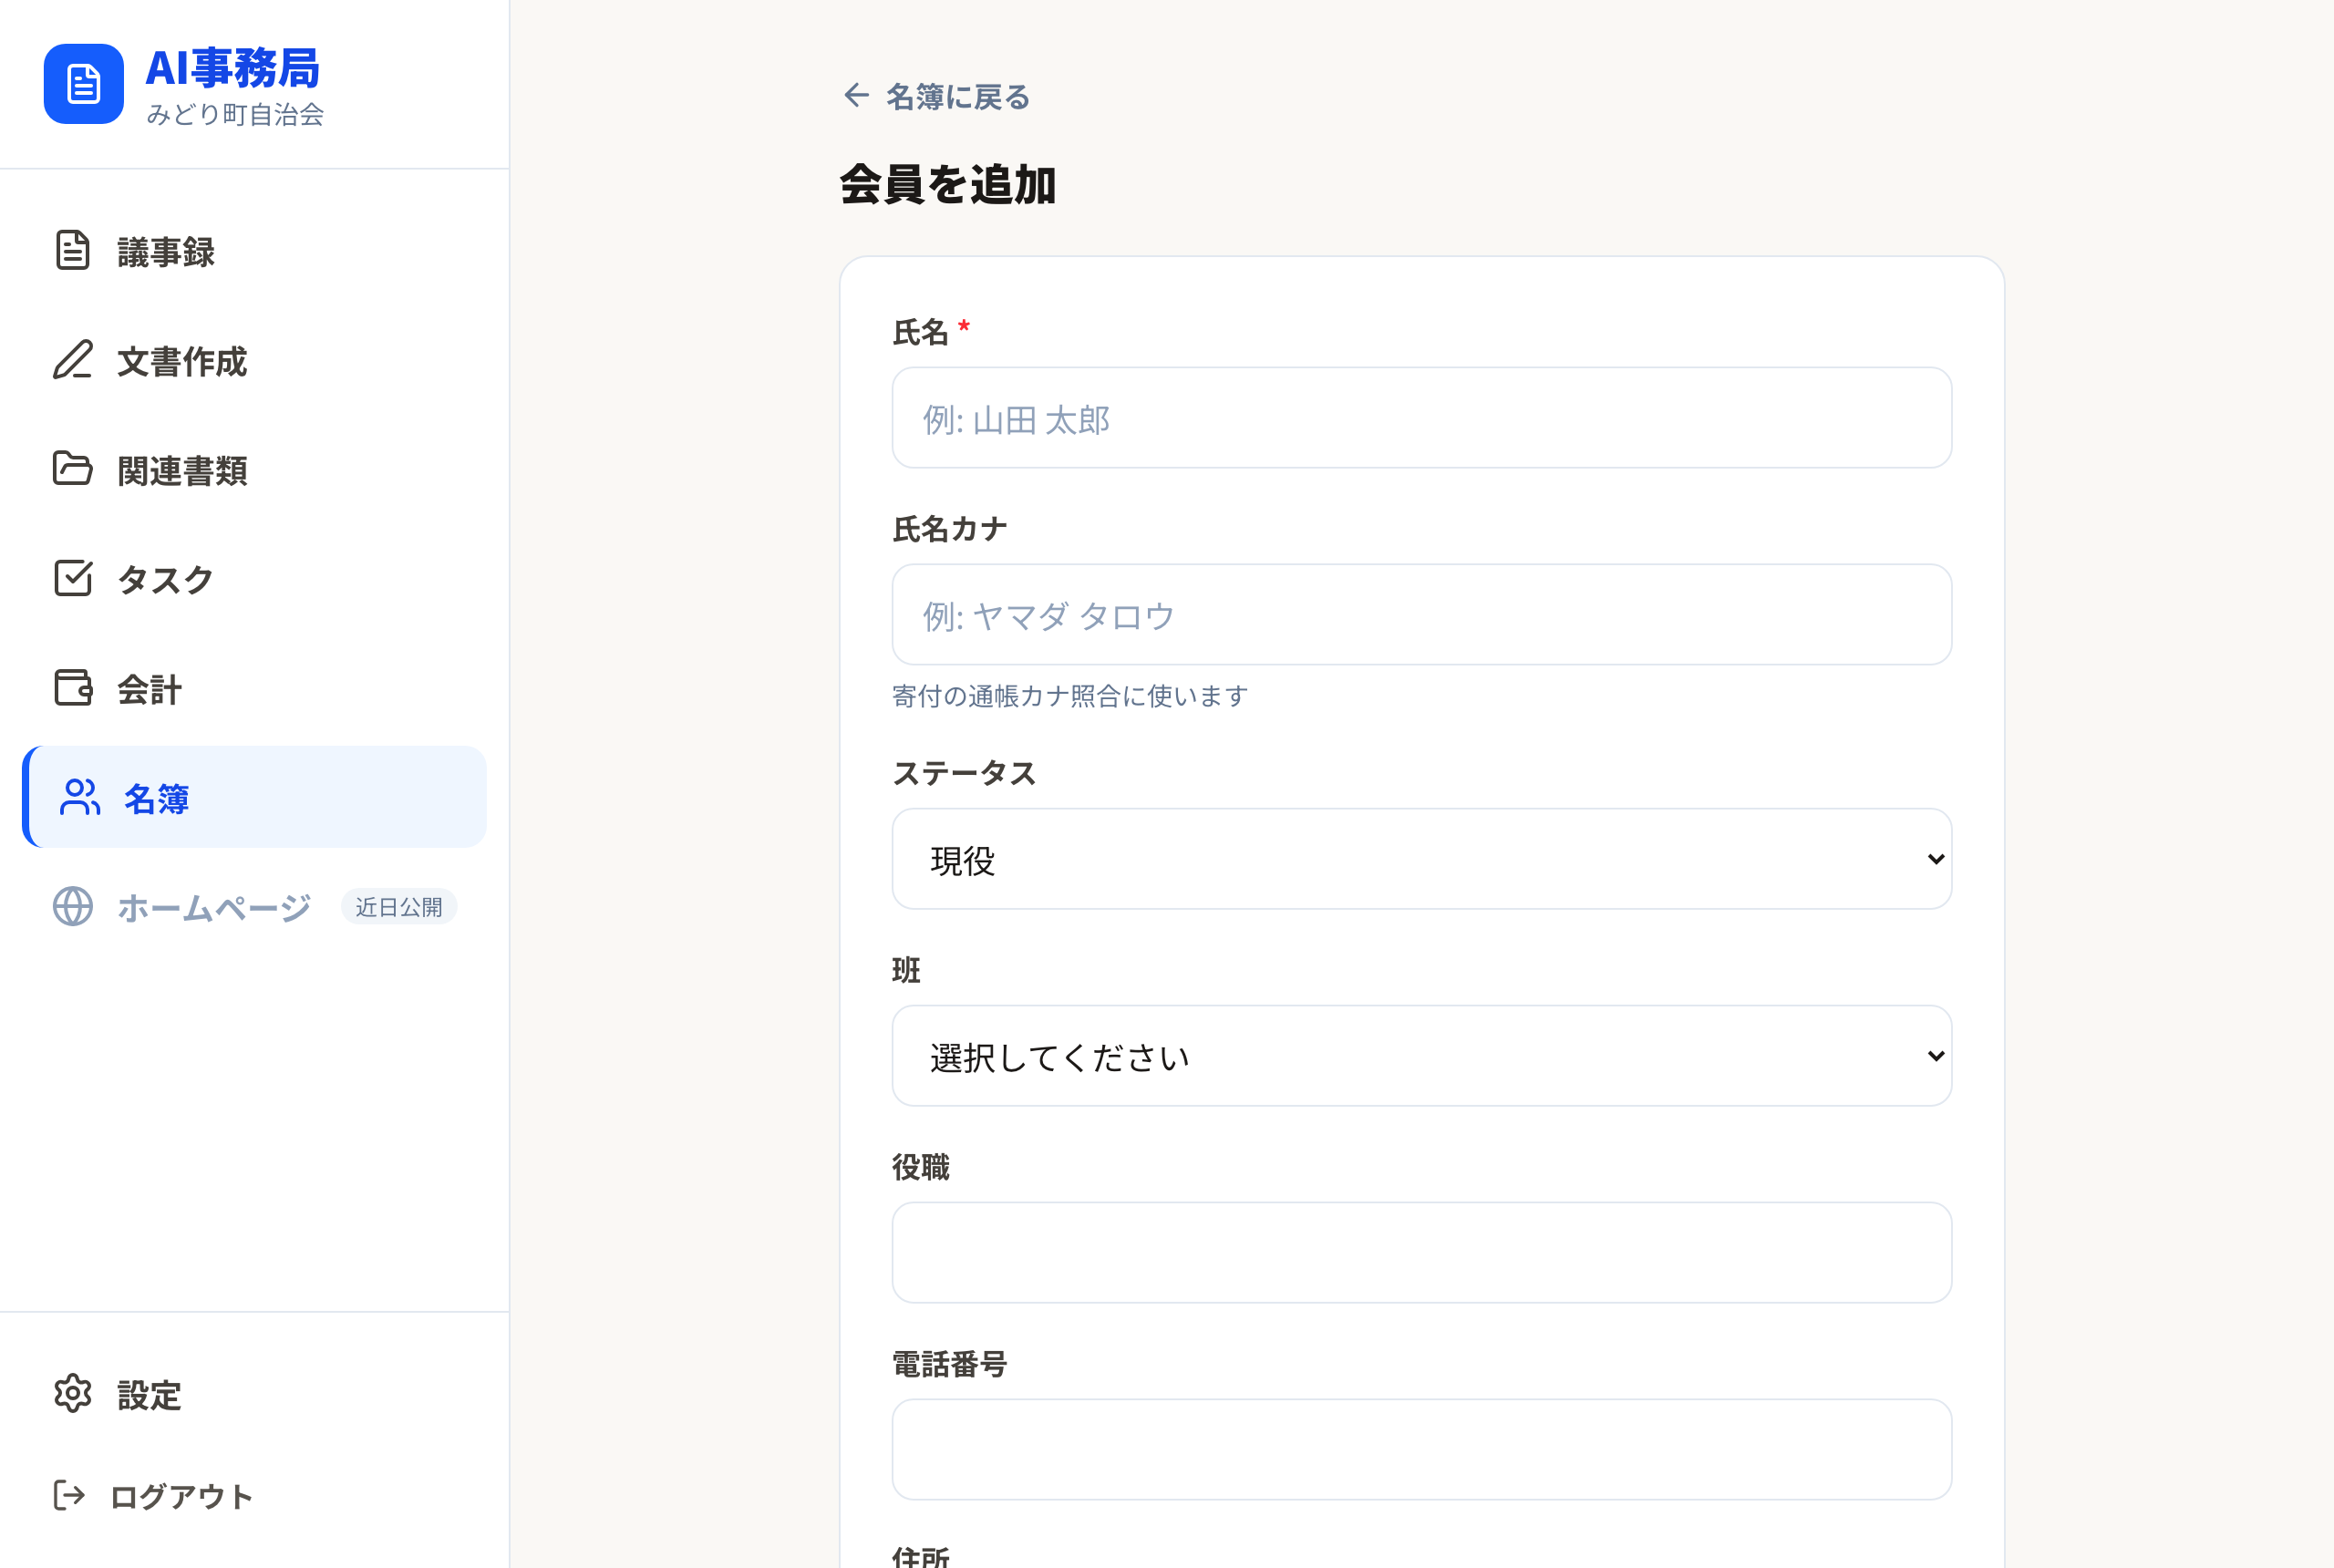The image size is (2334, 1568).
Task: Return via the 名簿に戻る link
Action: pyautogui.click(x=936, y=96)
